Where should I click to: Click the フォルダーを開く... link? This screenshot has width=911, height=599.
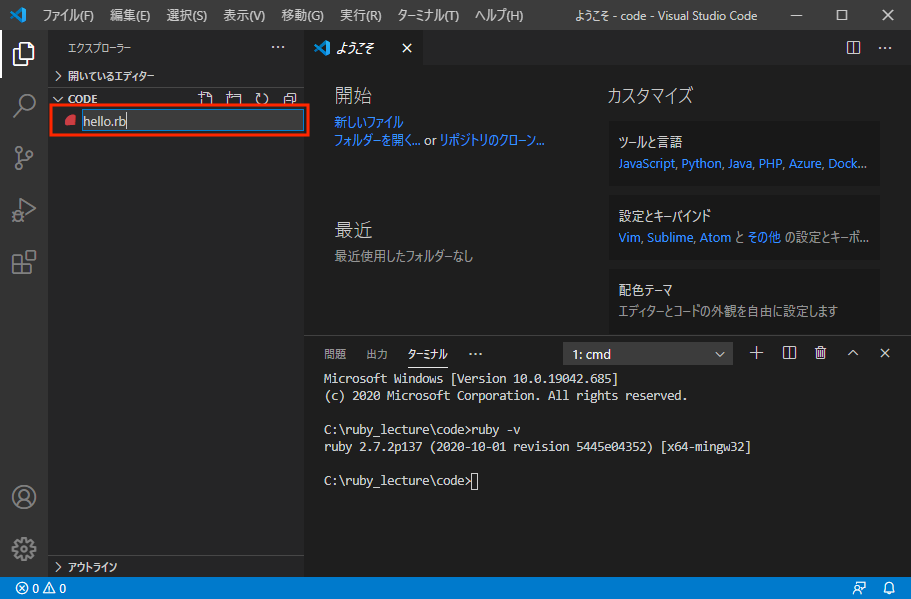(x=377, y=141)
